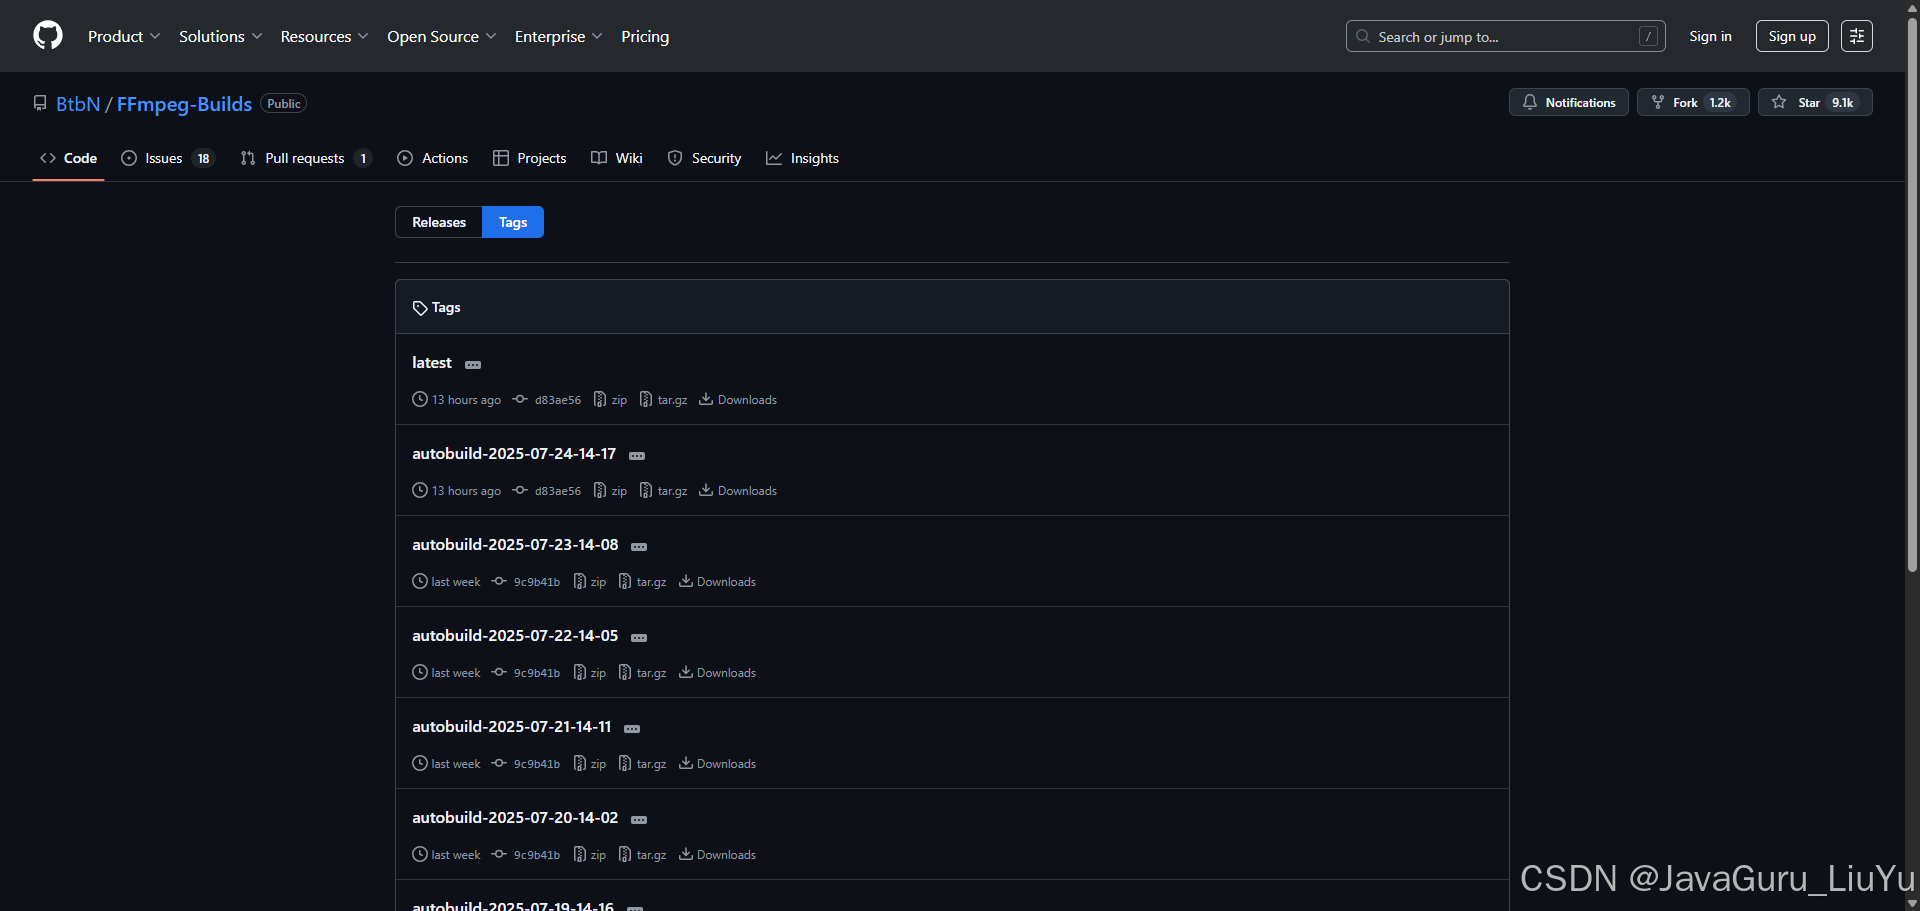Download tar.gz for autobuild-2025-07-23-14-08
The image size is (1920, 911).
coord(643,582)
